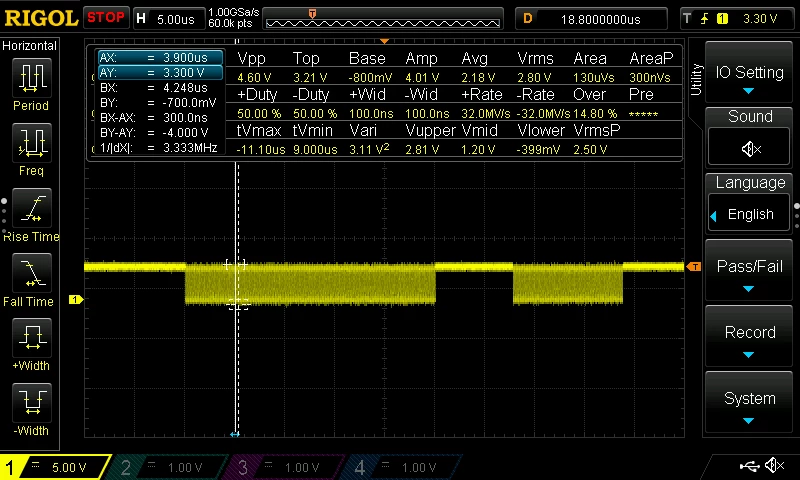Select the Freq measurement icon
The height and width of the screenshot is (480, 800).
pyautogui.click(x=32, y=143)
